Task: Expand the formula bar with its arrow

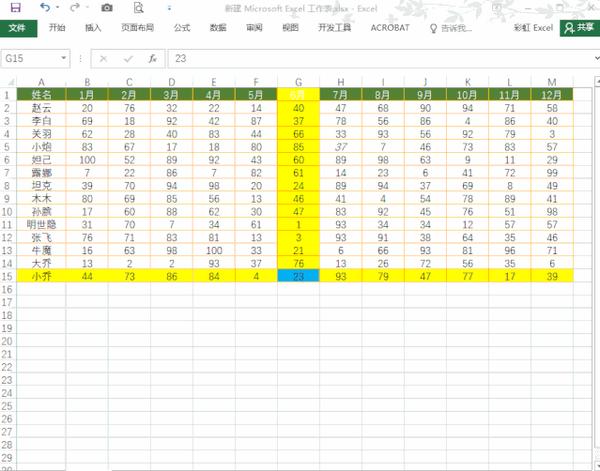Action: pos(596,58)
